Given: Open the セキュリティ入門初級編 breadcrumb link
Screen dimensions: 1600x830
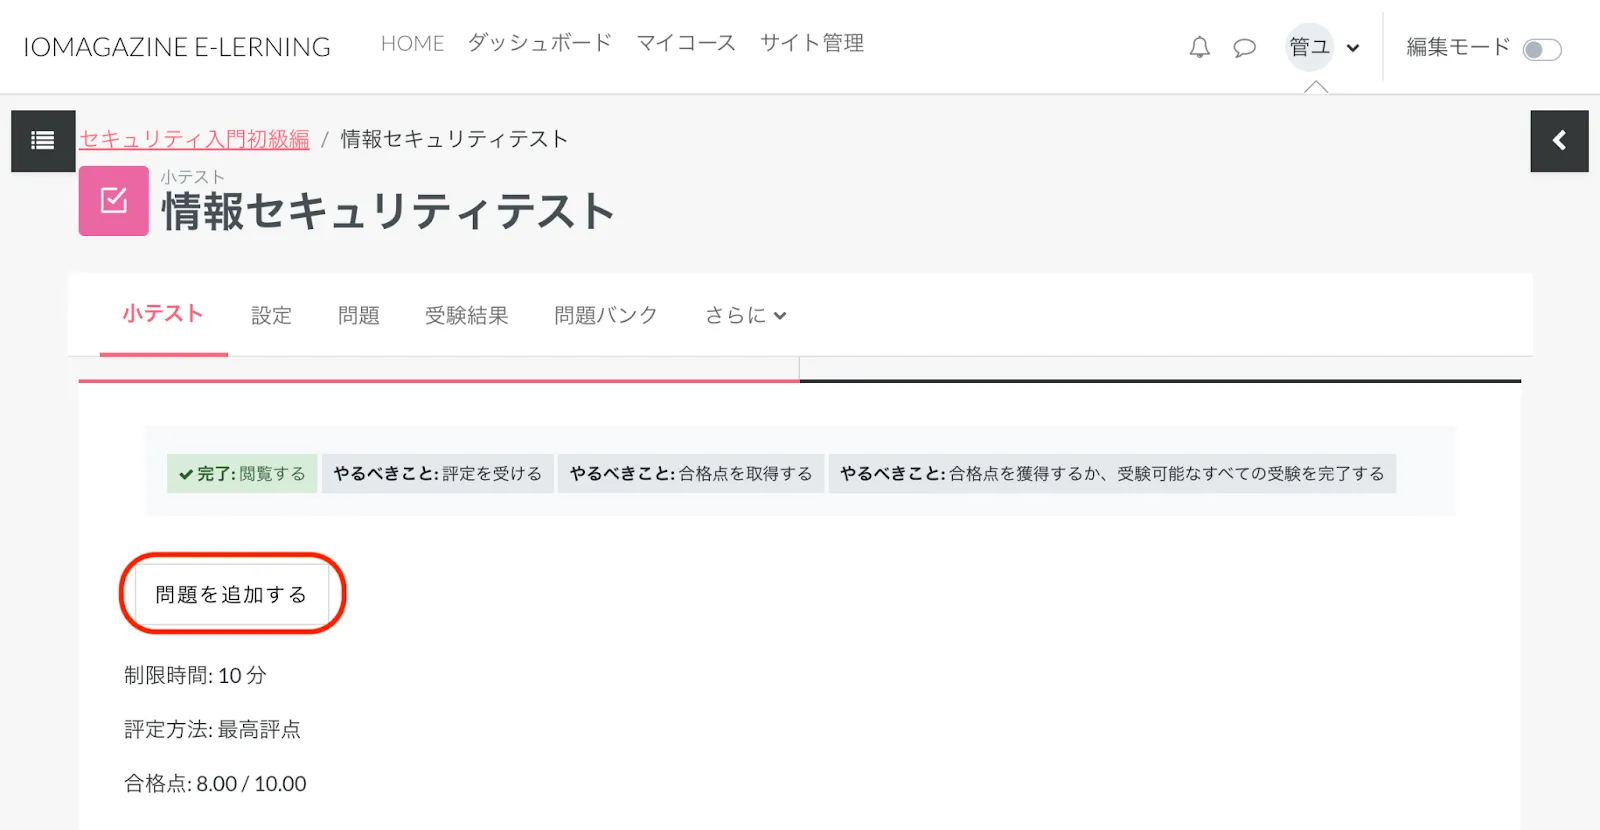Looking at the screenshot, I should click(x=194, y=139).
